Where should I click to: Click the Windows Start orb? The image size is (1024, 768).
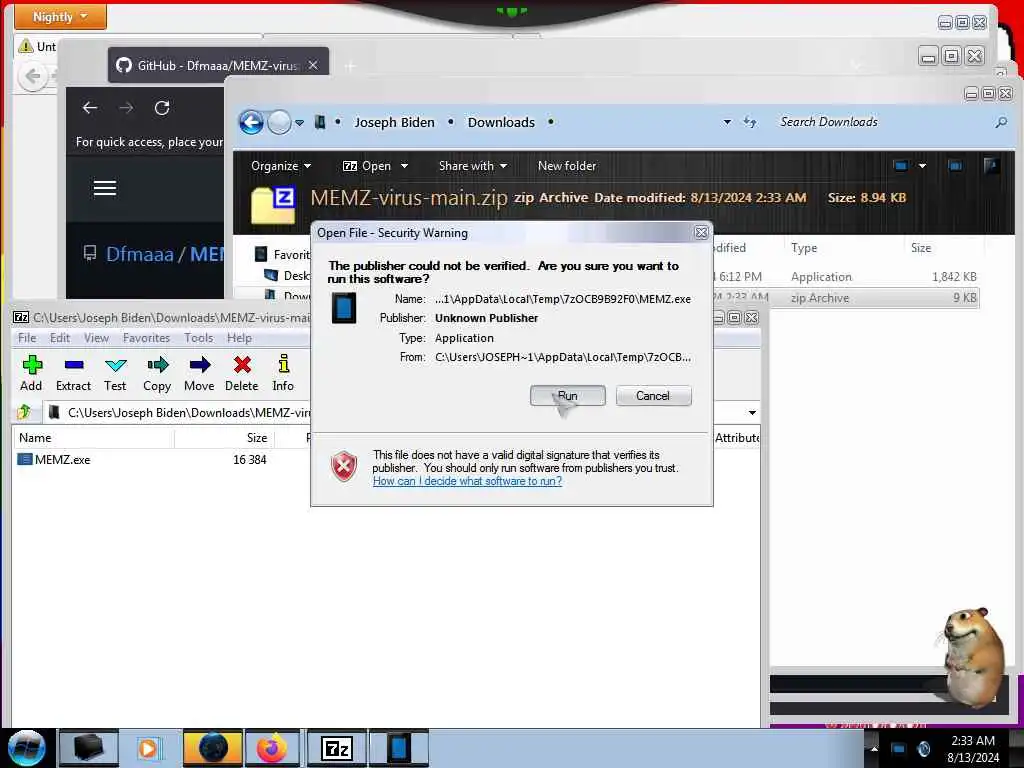(x=26, y=748)
